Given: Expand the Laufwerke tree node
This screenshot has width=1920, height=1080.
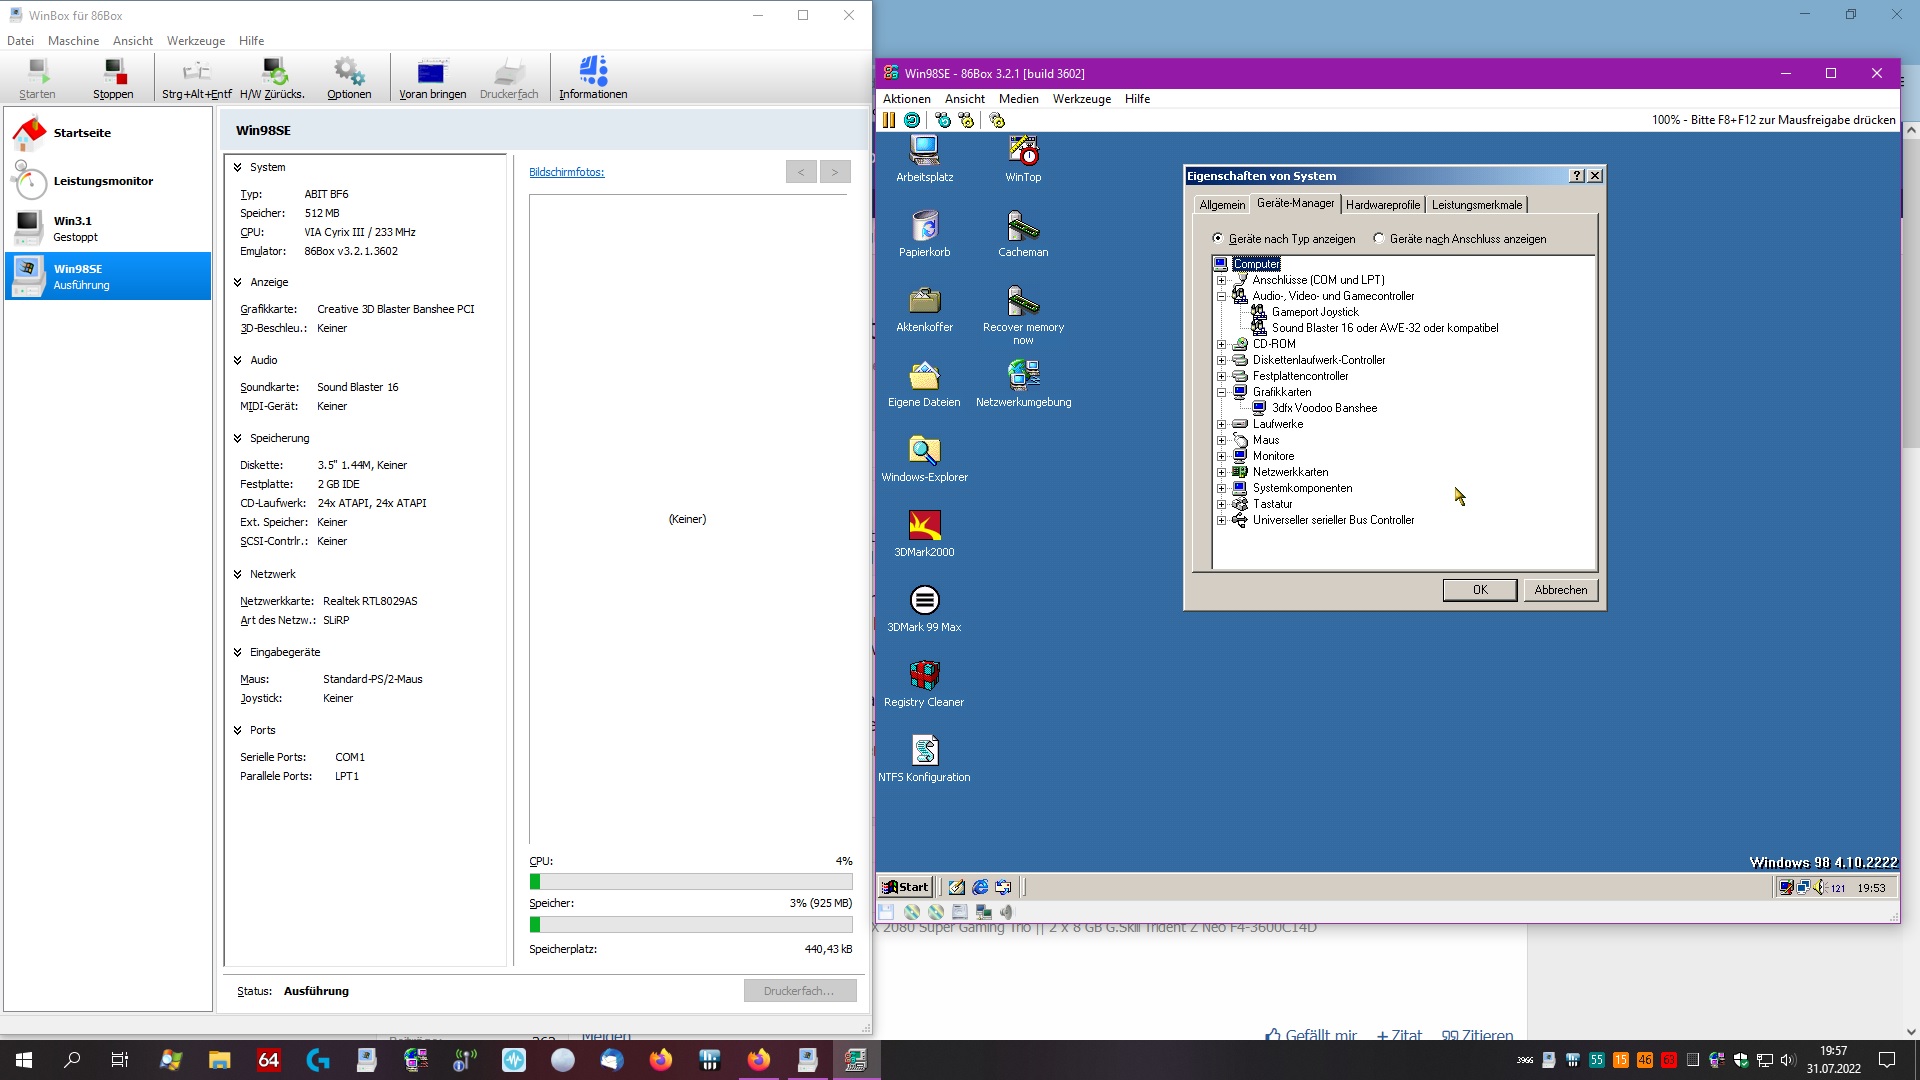Looking at the screenshot, I should click(x=1221, y=424).
